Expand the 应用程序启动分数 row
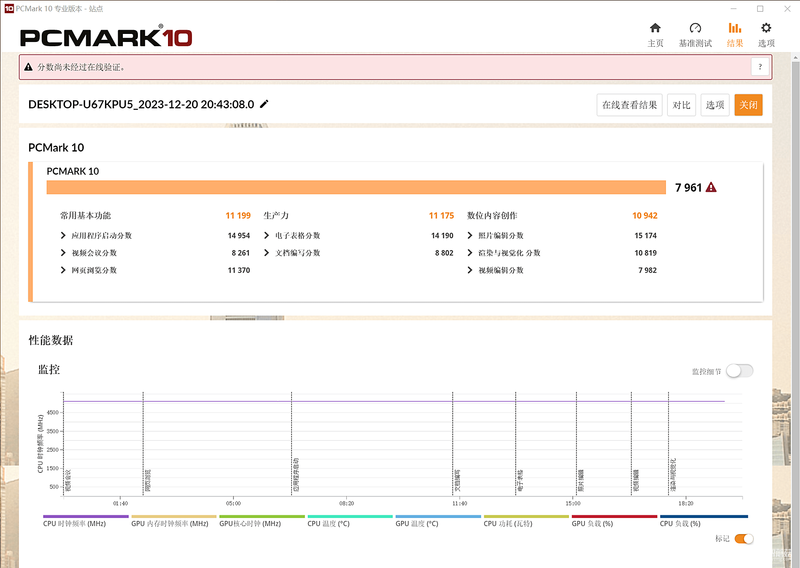The image size is (800, 568). point(63,235)
